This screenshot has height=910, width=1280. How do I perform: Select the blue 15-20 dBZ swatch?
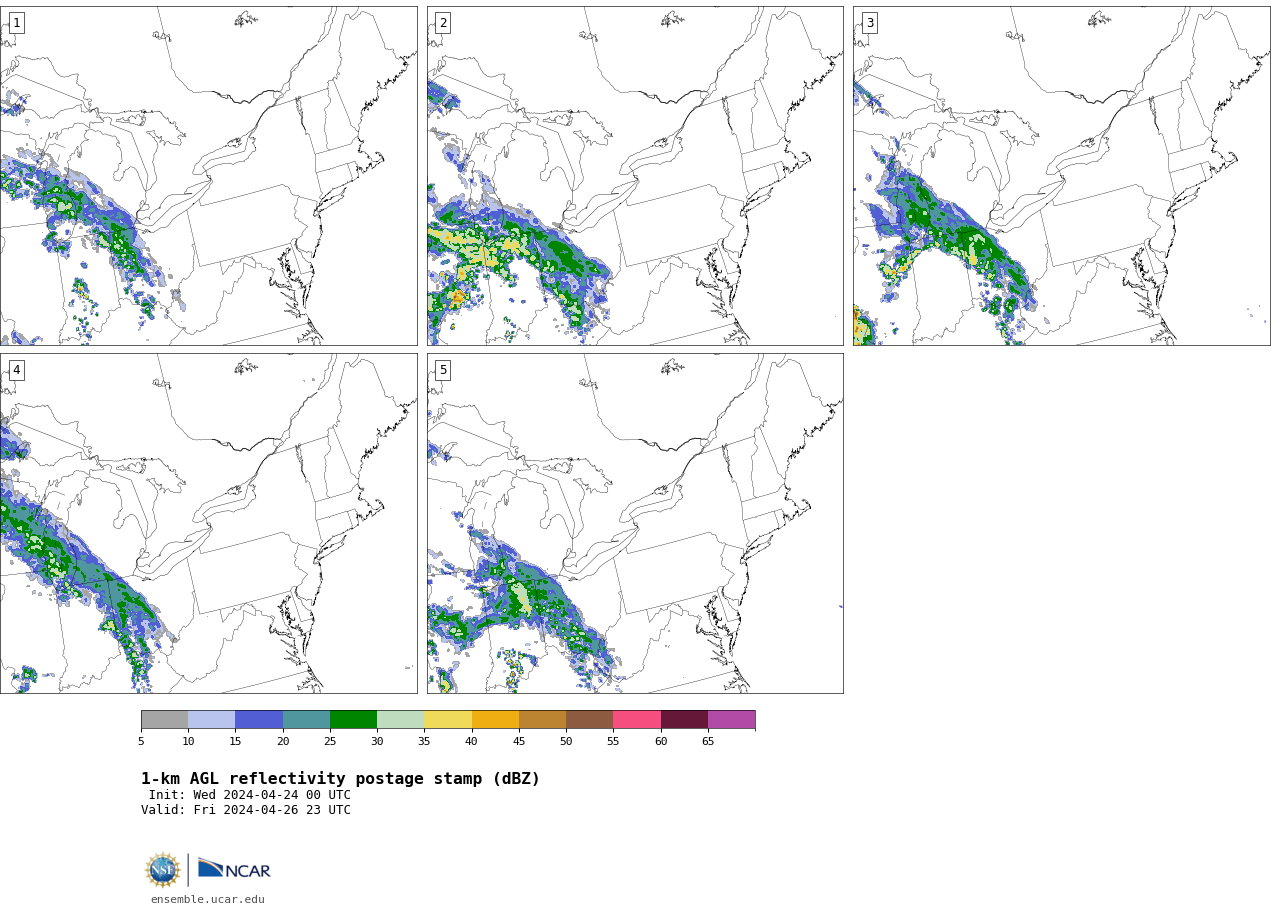[259, 720]
